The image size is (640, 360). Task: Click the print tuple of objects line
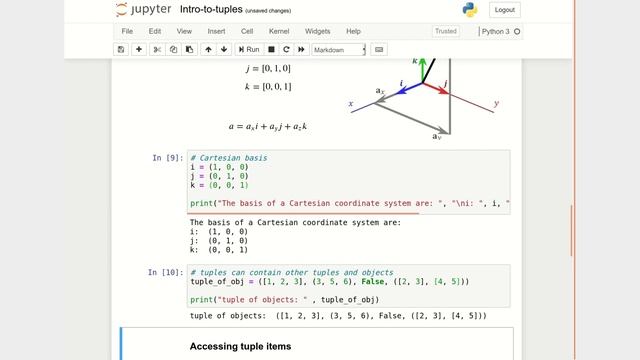pyautogui.click(x=284, y=300)
